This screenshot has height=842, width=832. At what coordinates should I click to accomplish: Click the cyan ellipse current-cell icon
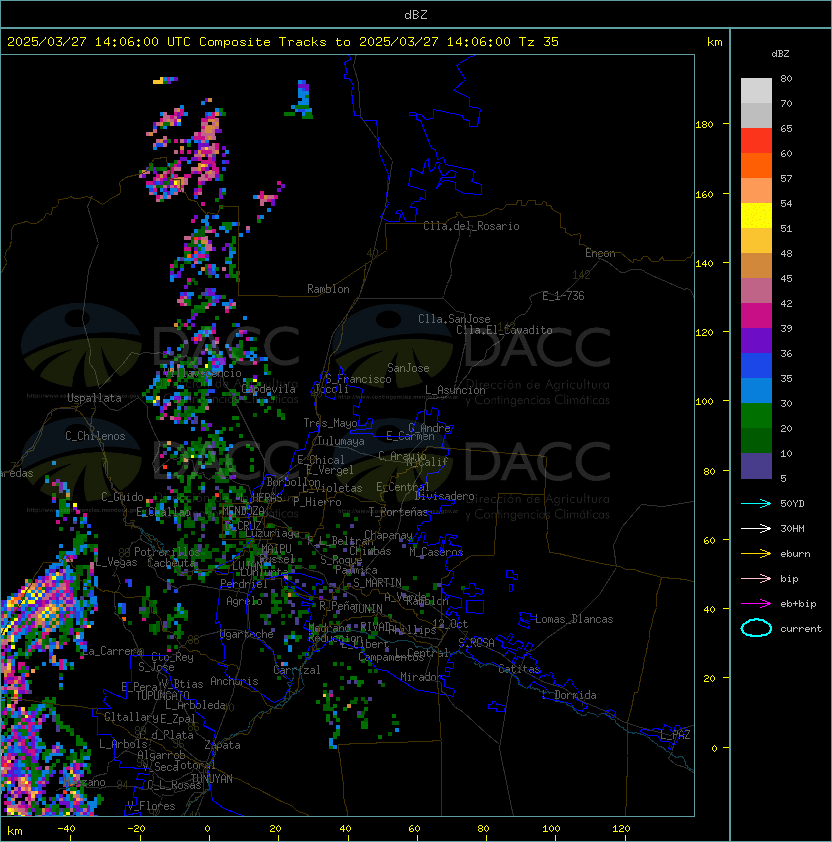pyautogui.click(x=756, y=628)
